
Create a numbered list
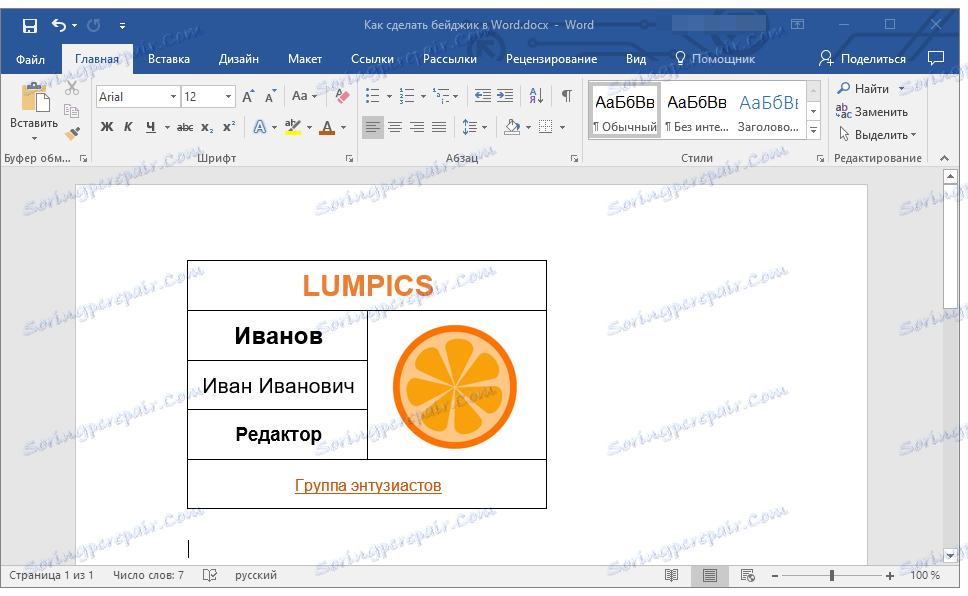pyautogui.click(x=407, y=96)
